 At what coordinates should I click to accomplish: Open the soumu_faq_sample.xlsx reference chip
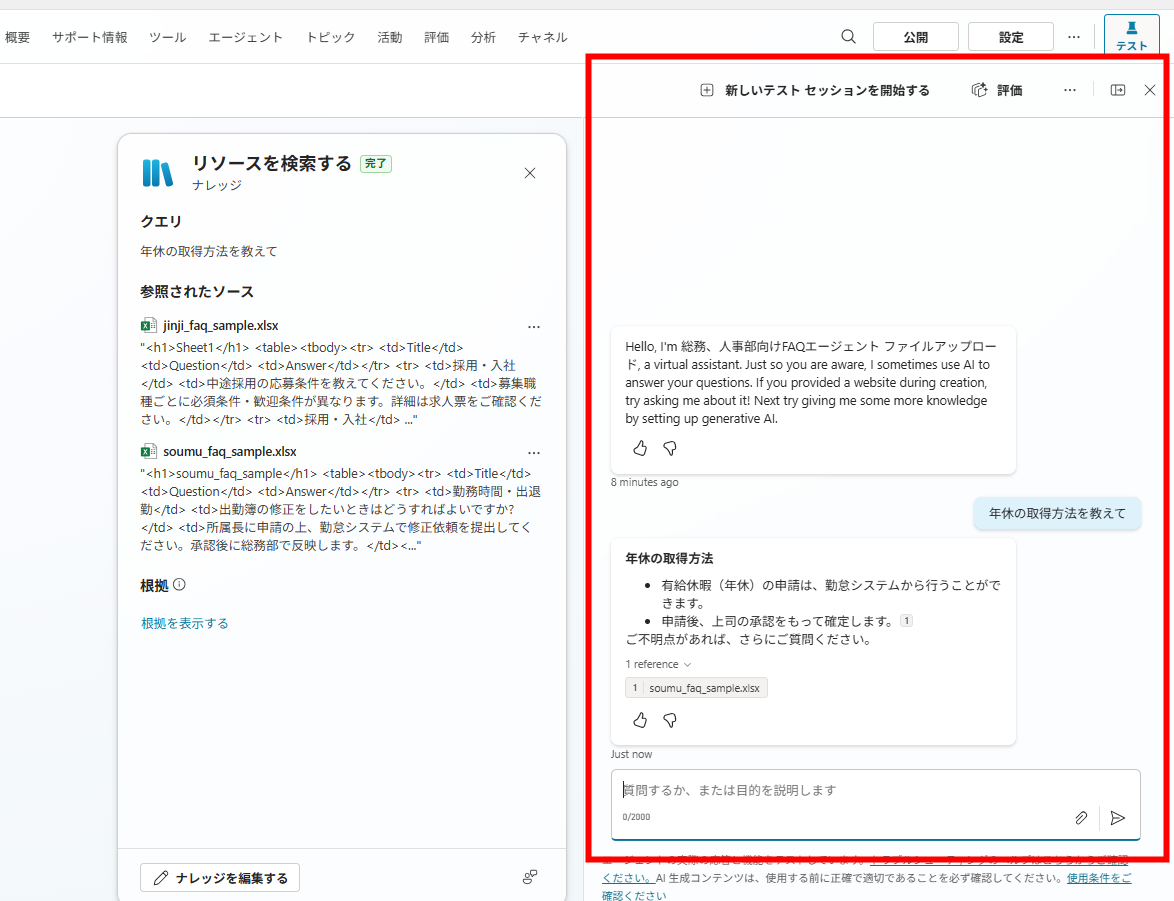(696, 688)
